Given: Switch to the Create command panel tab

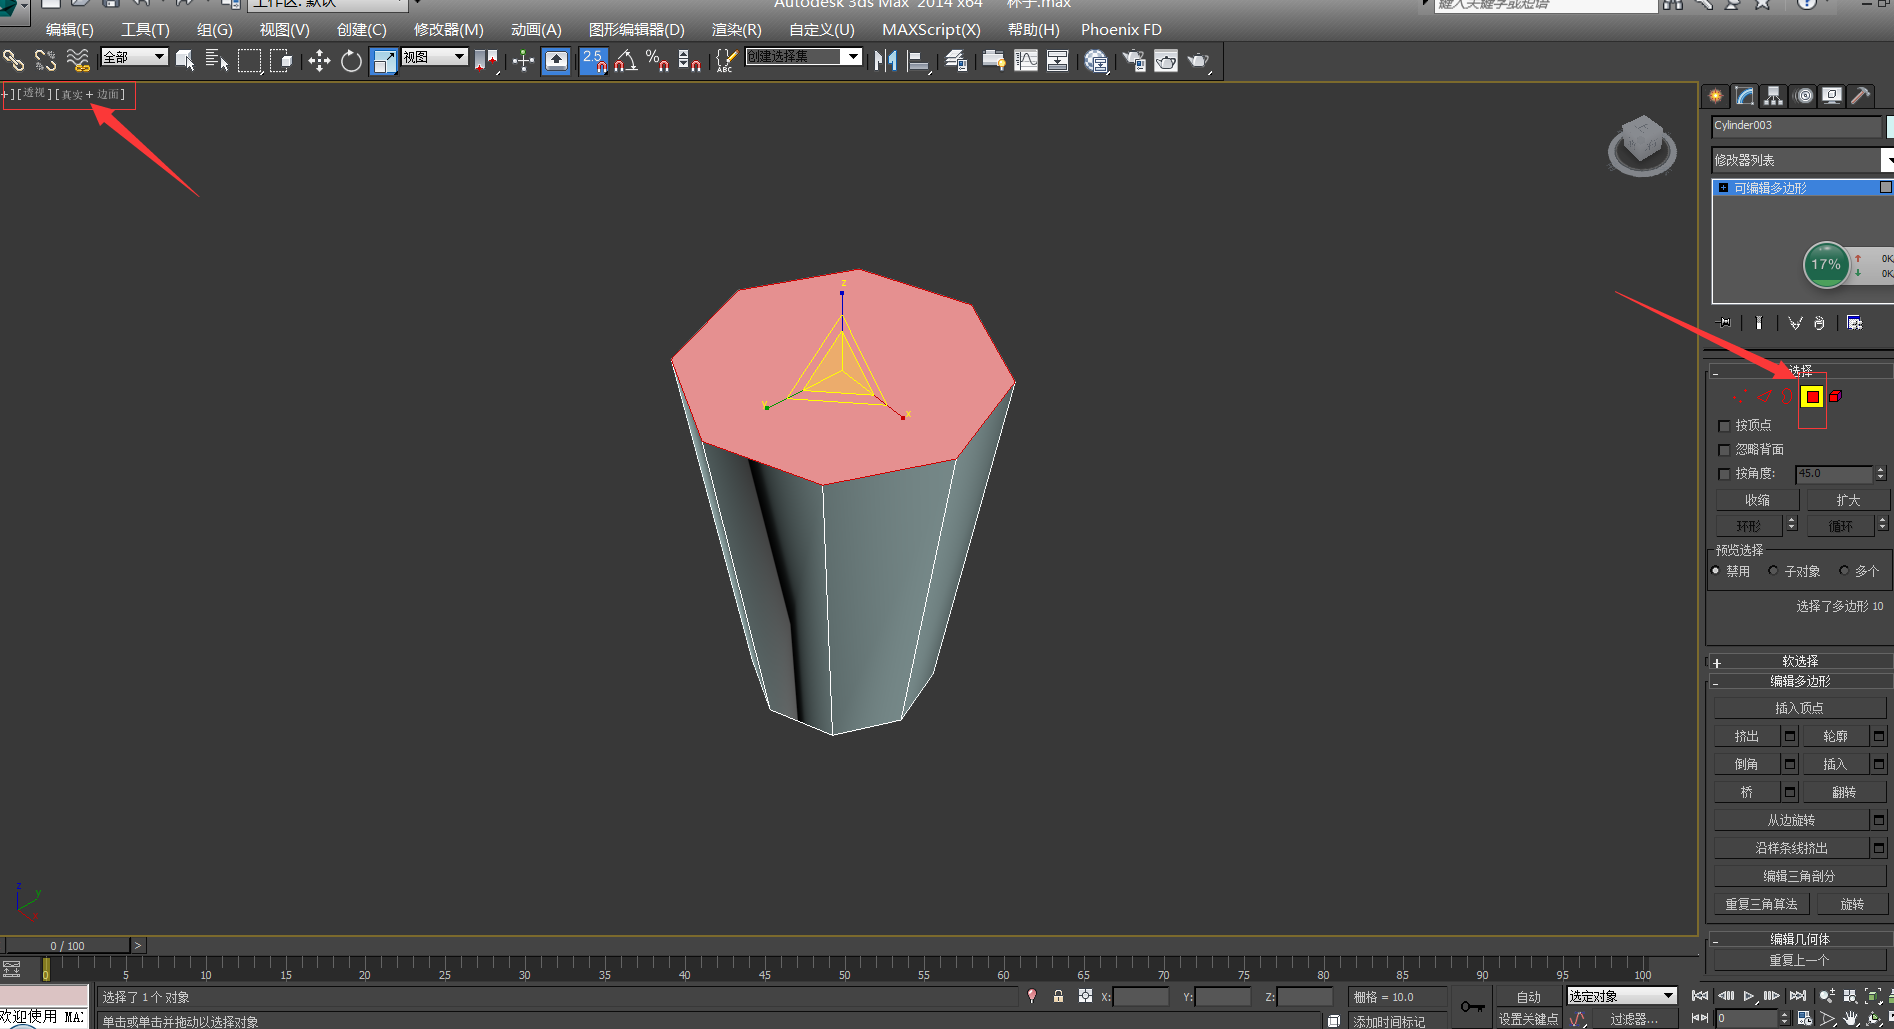Looking at the screenshot, I should (1715, 96).
